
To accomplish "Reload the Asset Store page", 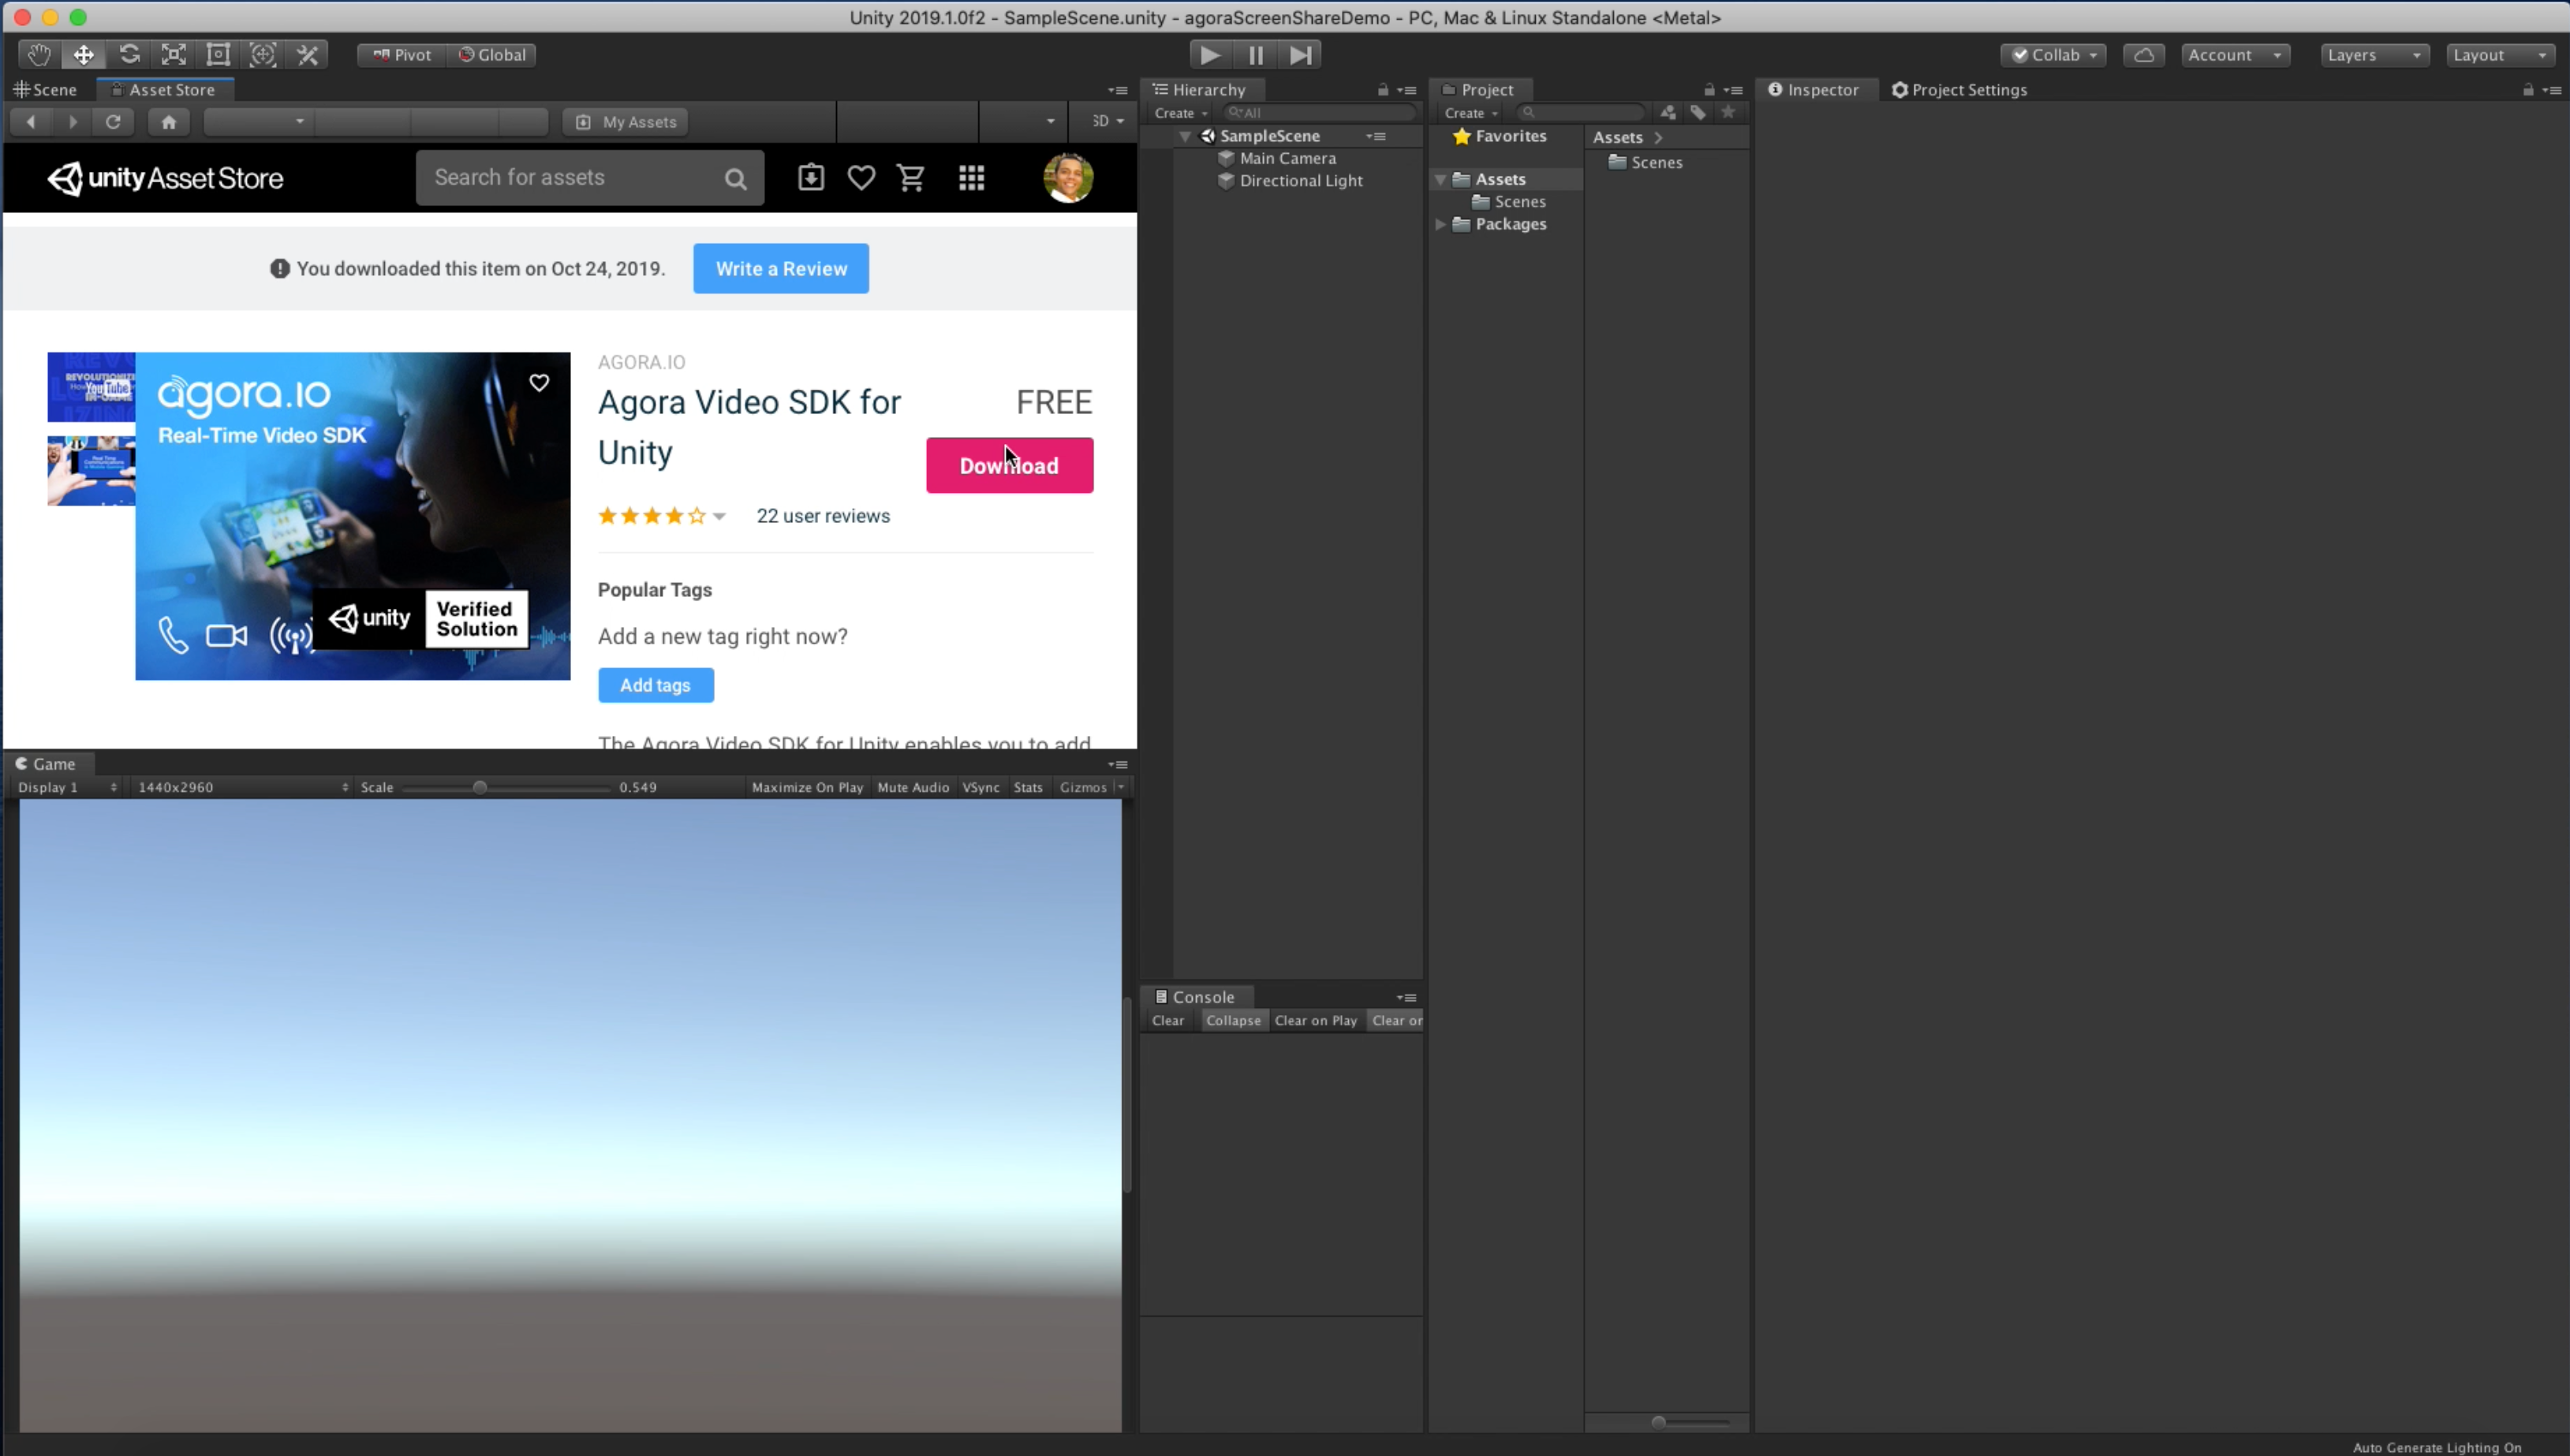I will point(113,122).
